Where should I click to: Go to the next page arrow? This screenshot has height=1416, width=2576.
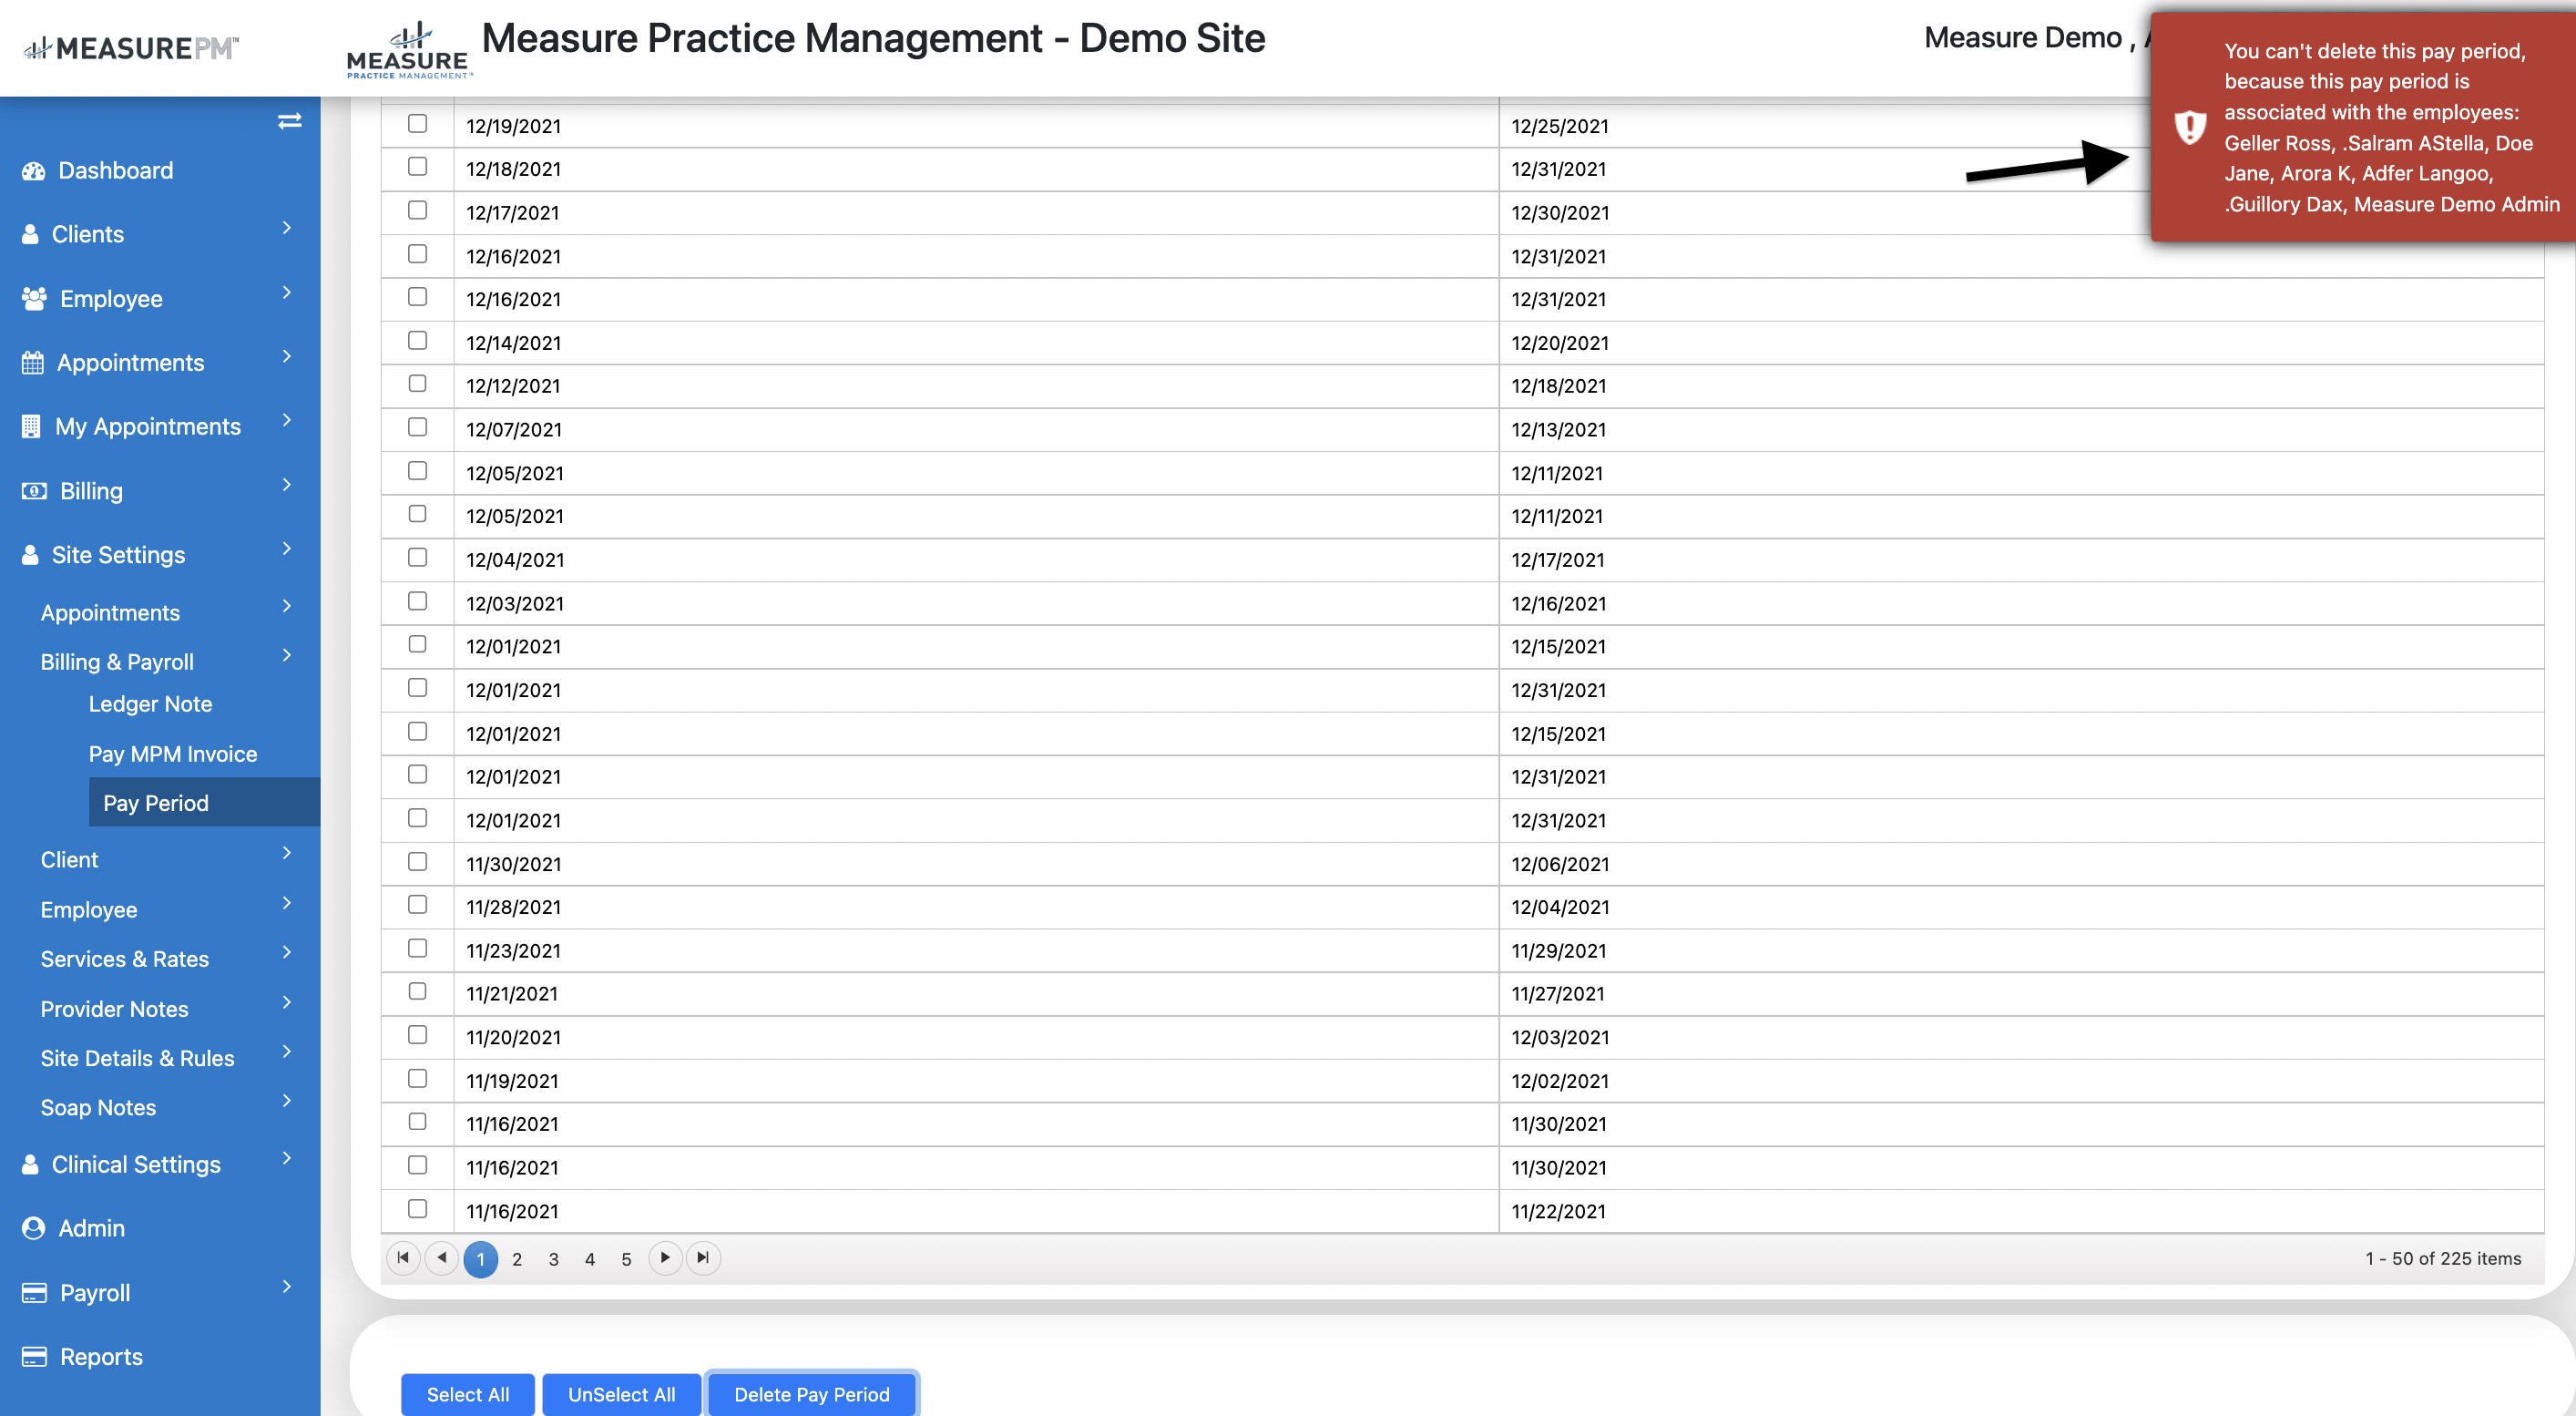(x=665, y=1258)
